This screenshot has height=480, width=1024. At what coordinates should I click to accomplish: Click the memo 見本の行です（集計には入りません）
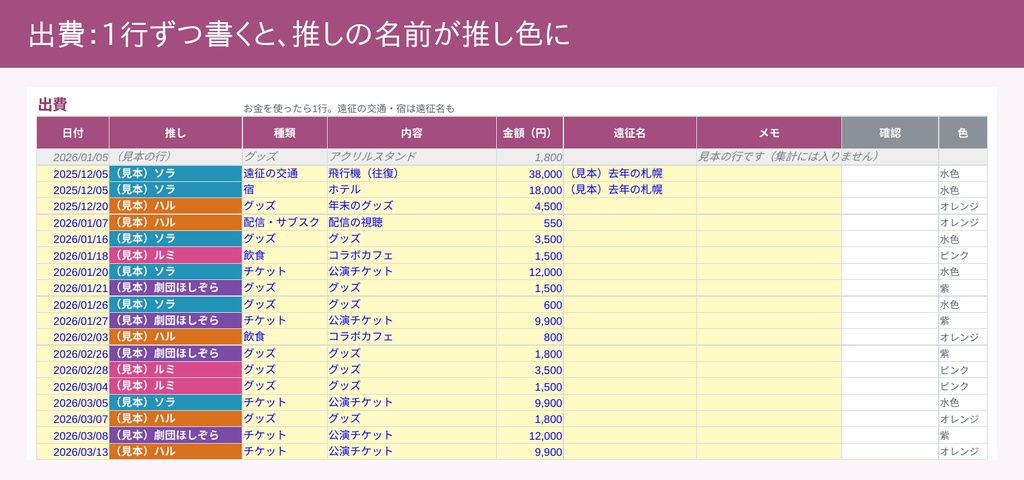pyautogui.click(x=788, y=157)
